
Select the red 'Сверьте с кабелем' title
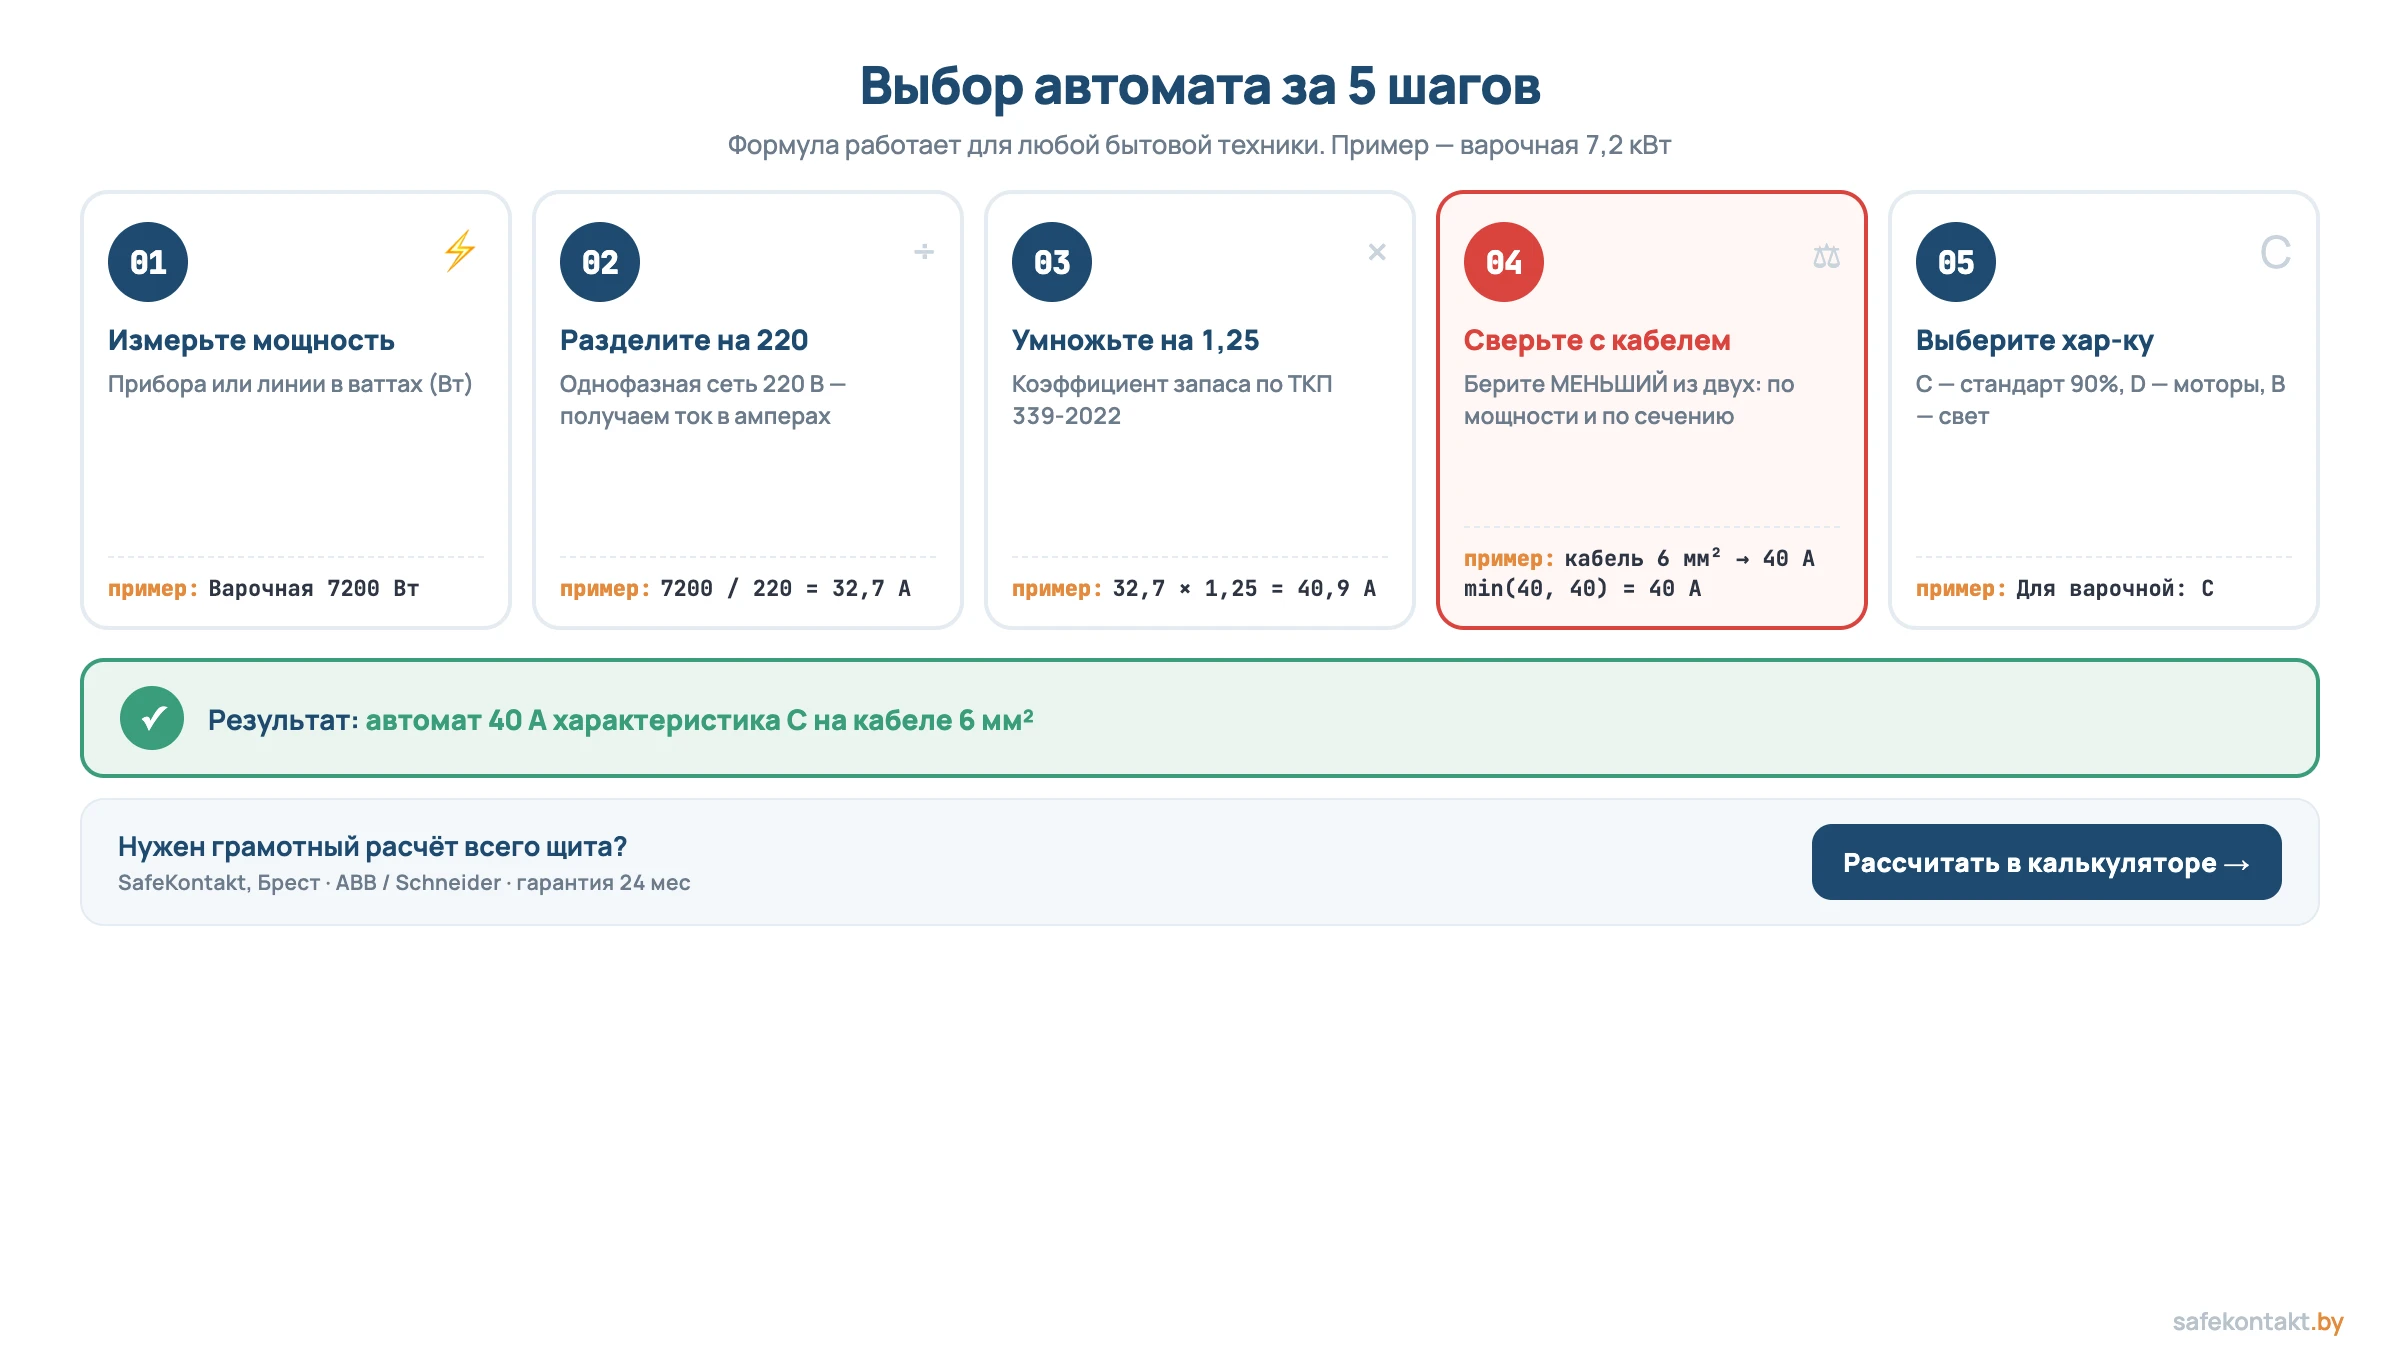pyautogui.click(x=1597, y=340)
